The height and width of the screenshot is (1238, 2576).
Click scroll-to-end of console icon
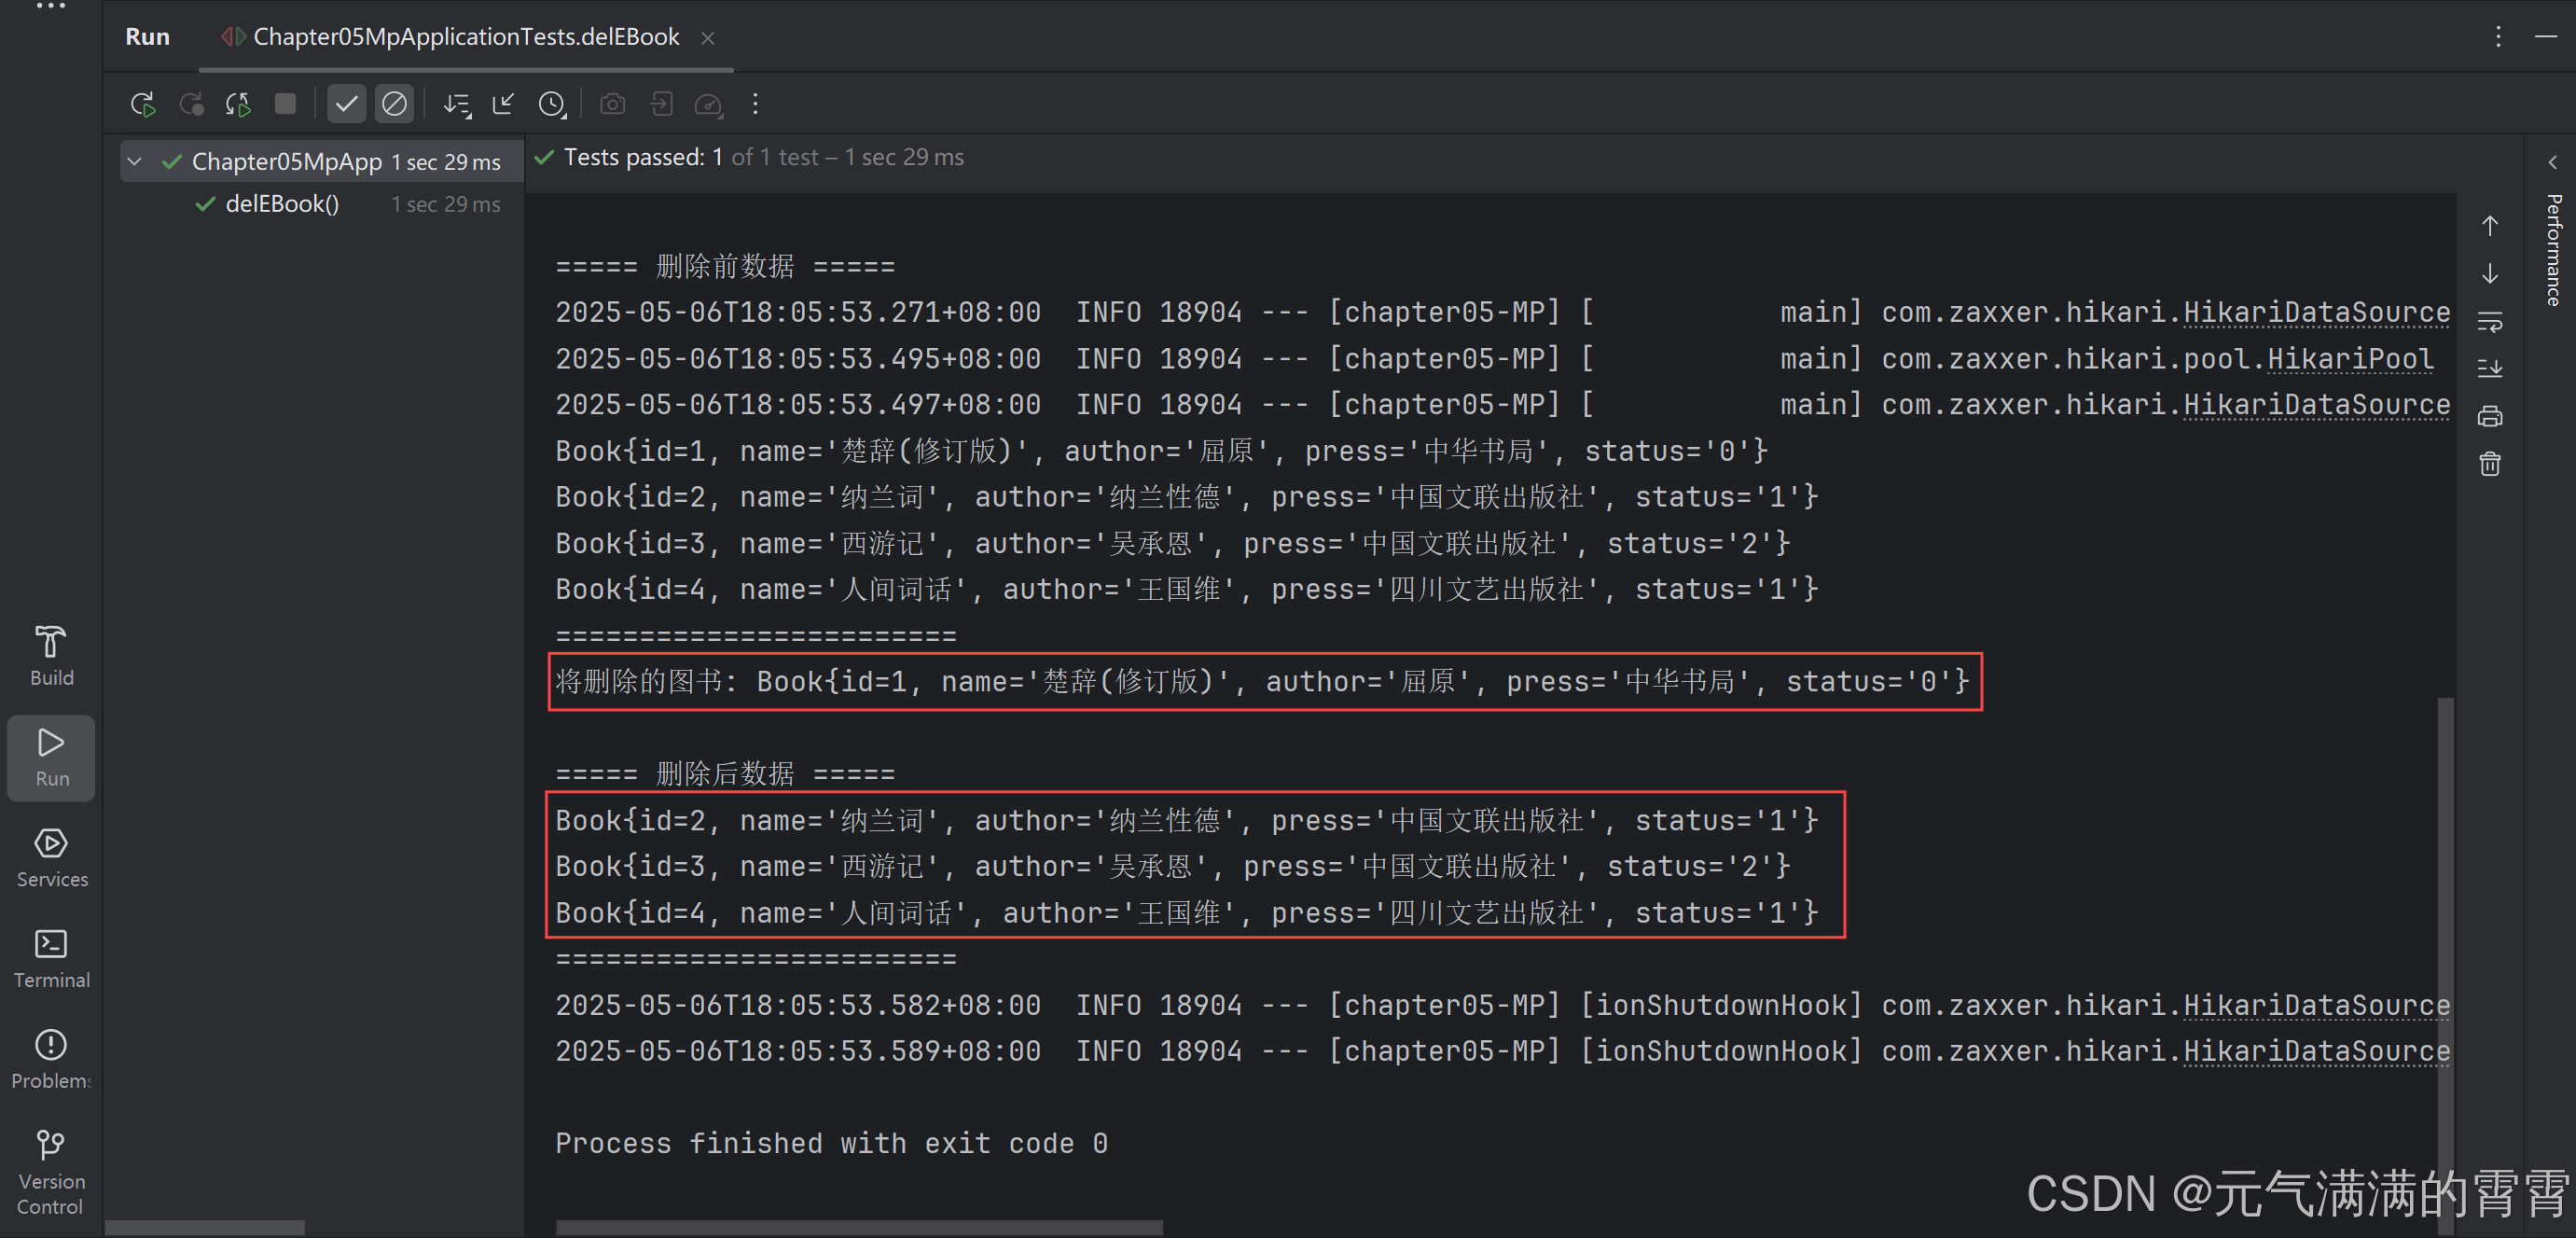(2489, 369)
